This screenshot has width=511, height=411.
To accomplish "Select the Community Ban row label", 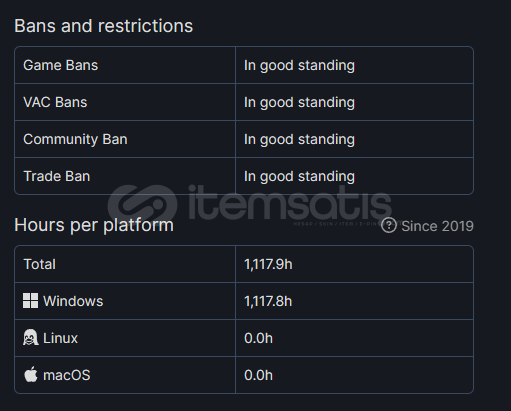I will 75,139.
